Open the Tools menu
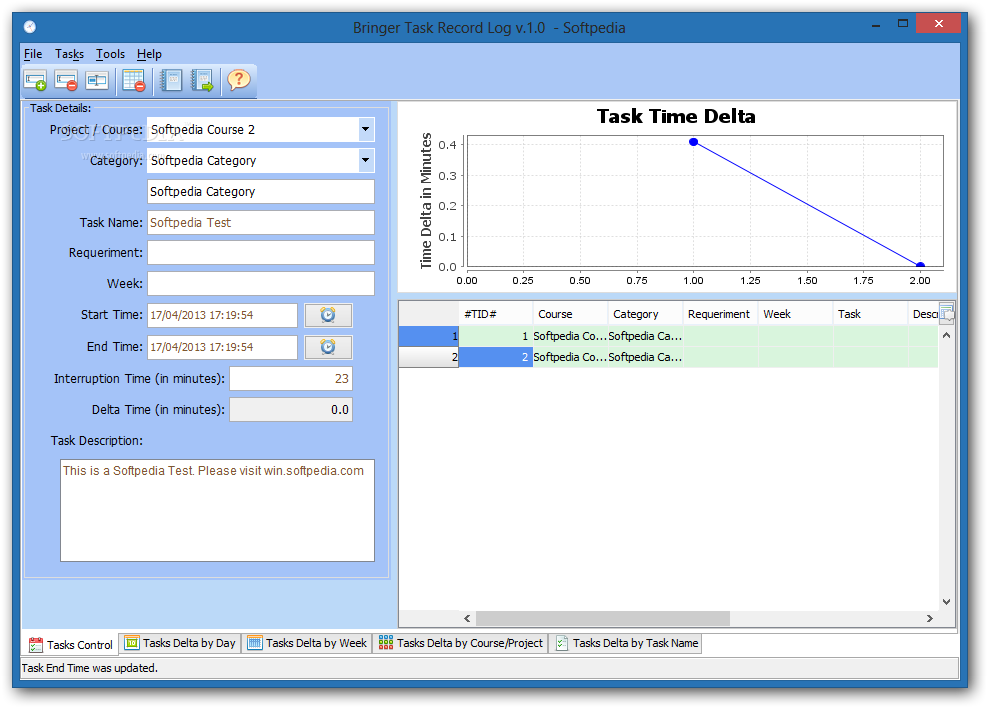The image size is (988, 708). [x=110, y=54]
